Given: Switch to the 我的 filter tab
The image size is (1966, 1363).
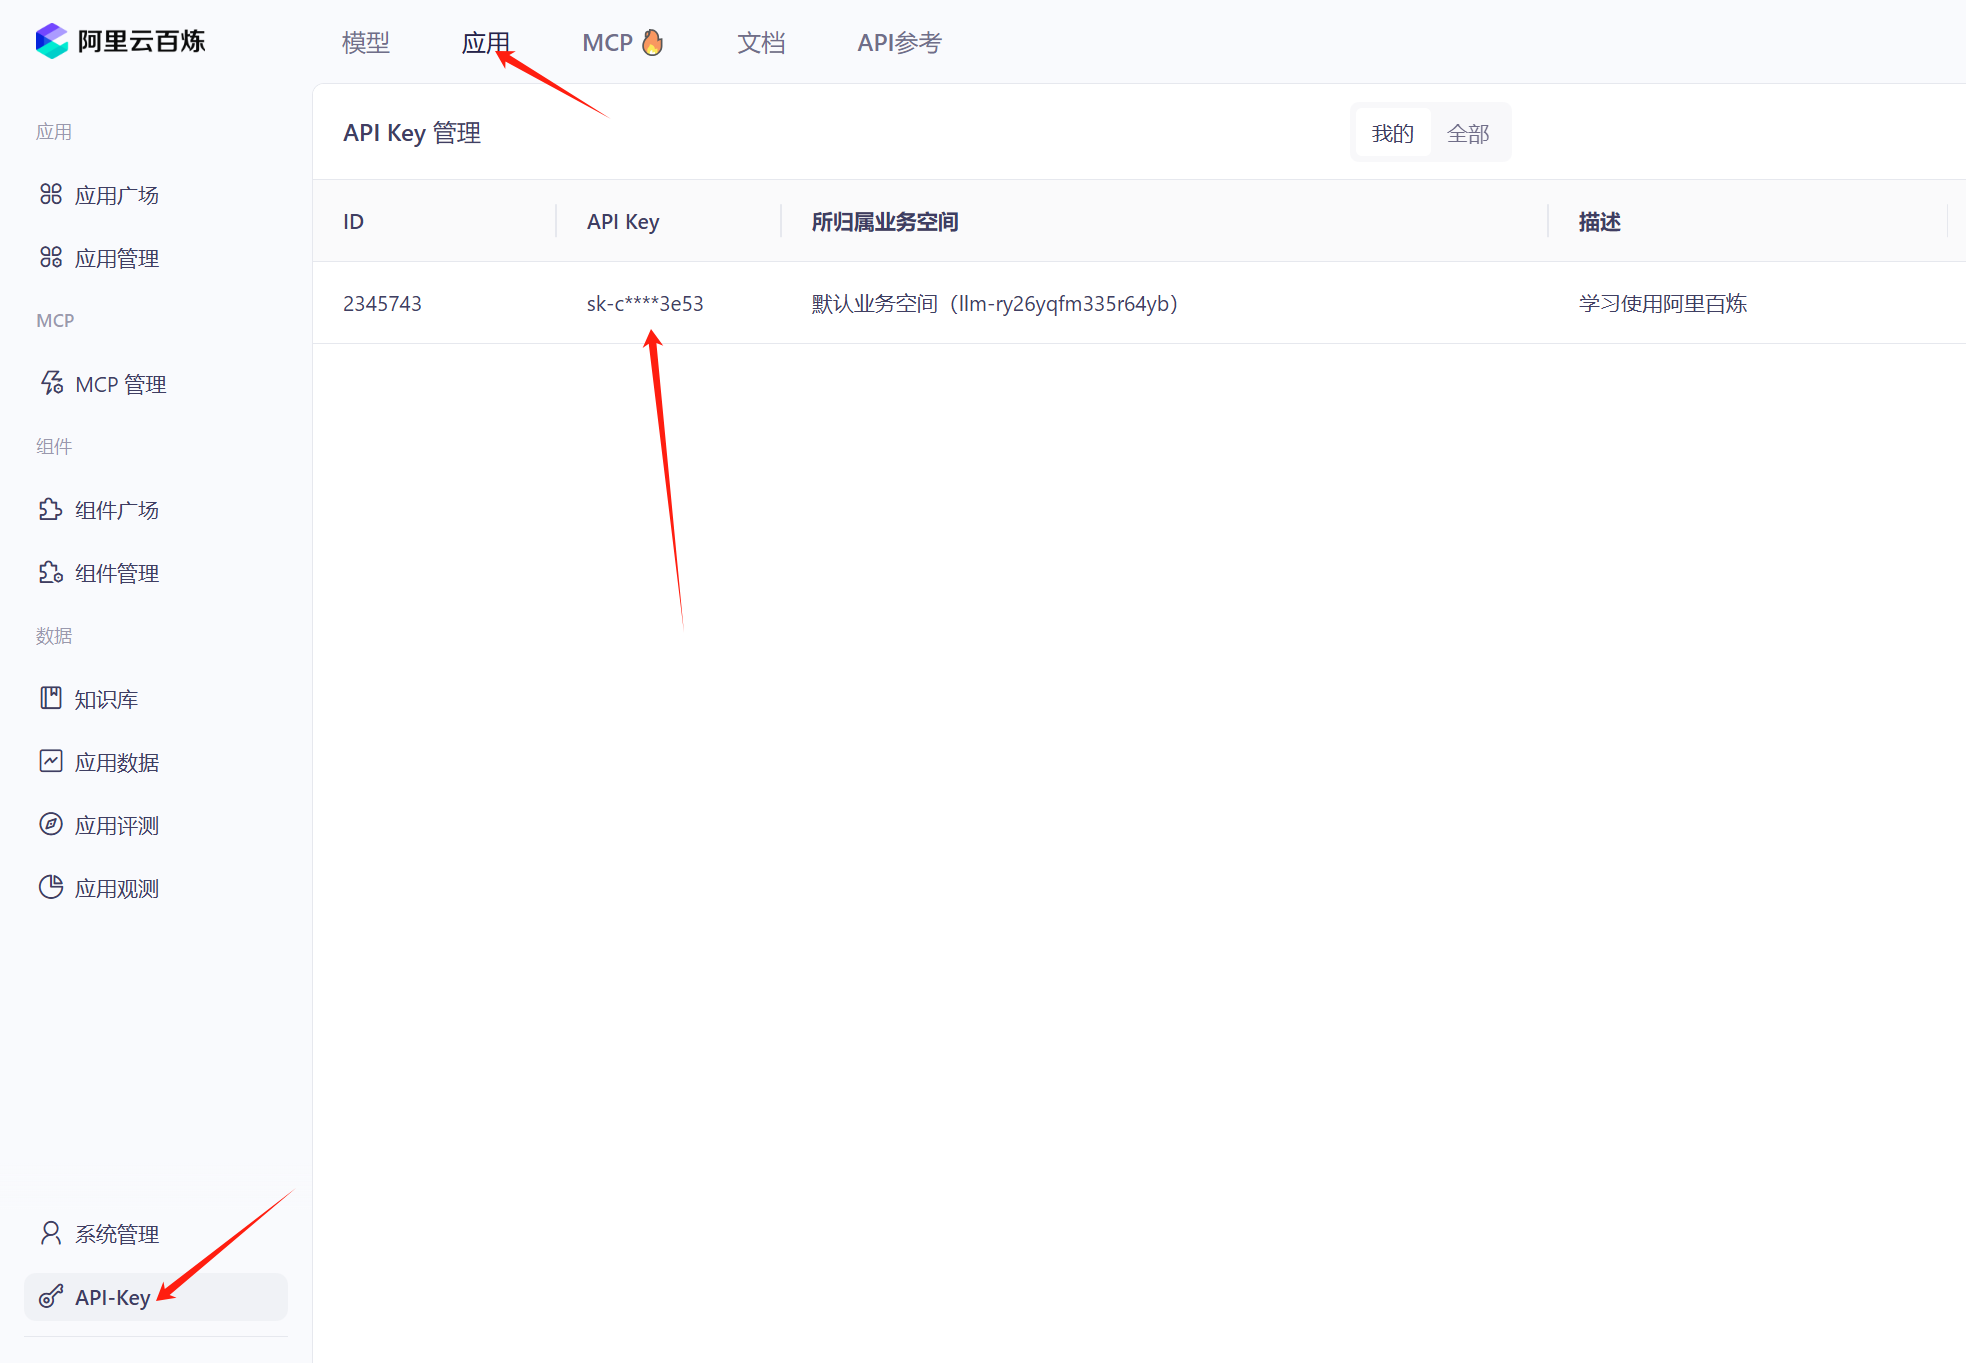Looking at the screenshot, I should [1393, 133].
